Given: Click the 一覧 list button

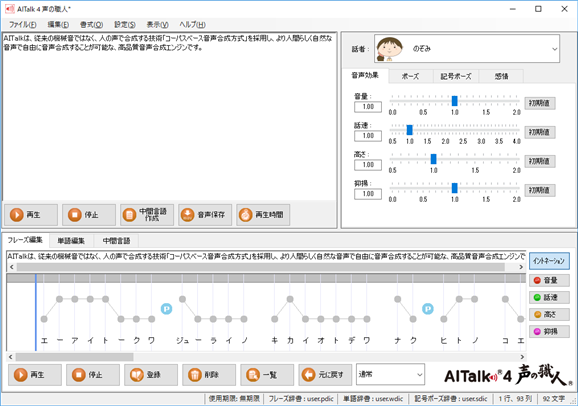Looking at the screenshot, I should pyautogui.click(x=267, y=375).
